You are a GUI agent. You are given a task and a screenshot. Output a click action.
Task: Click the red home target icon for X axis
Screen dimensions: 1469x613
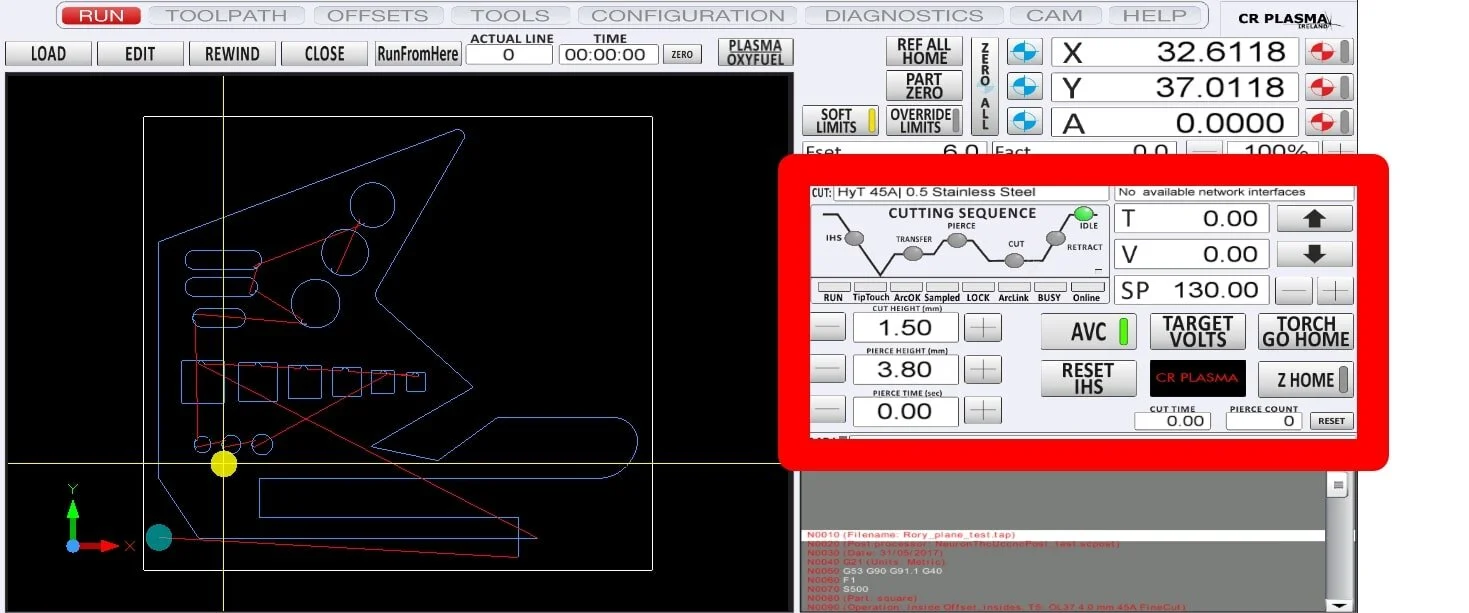coord(1324,52)
